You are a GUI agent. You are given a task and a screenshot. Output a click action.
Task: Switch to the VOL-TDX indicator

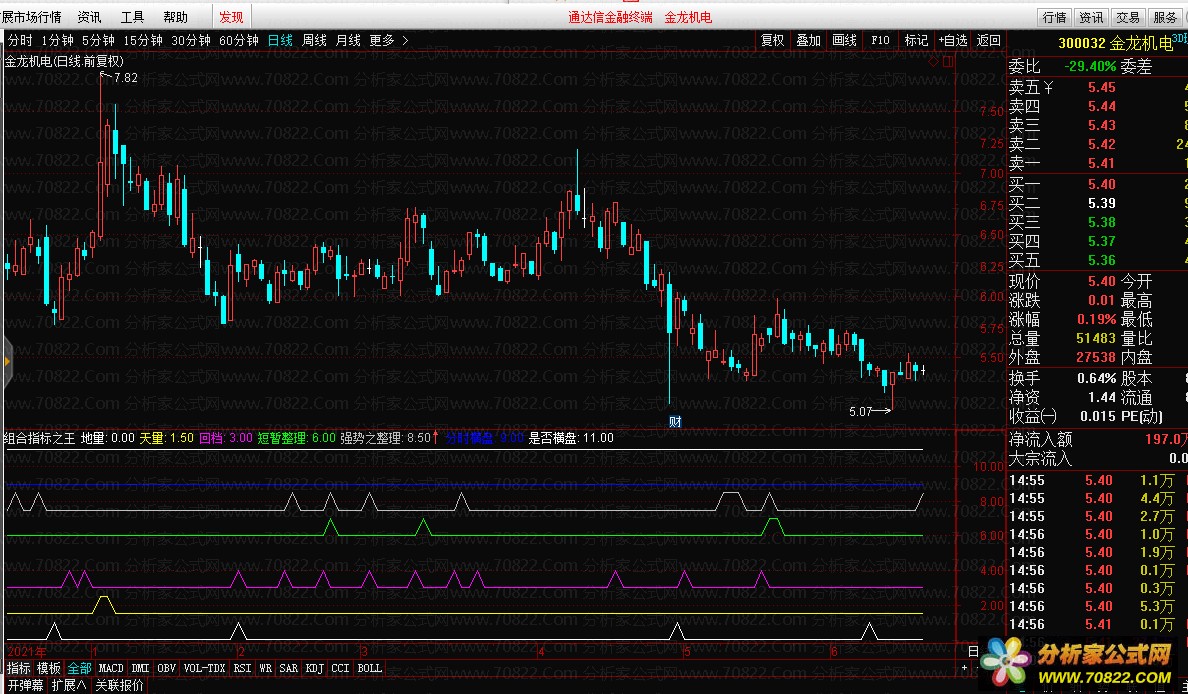[x=205, y=668]
